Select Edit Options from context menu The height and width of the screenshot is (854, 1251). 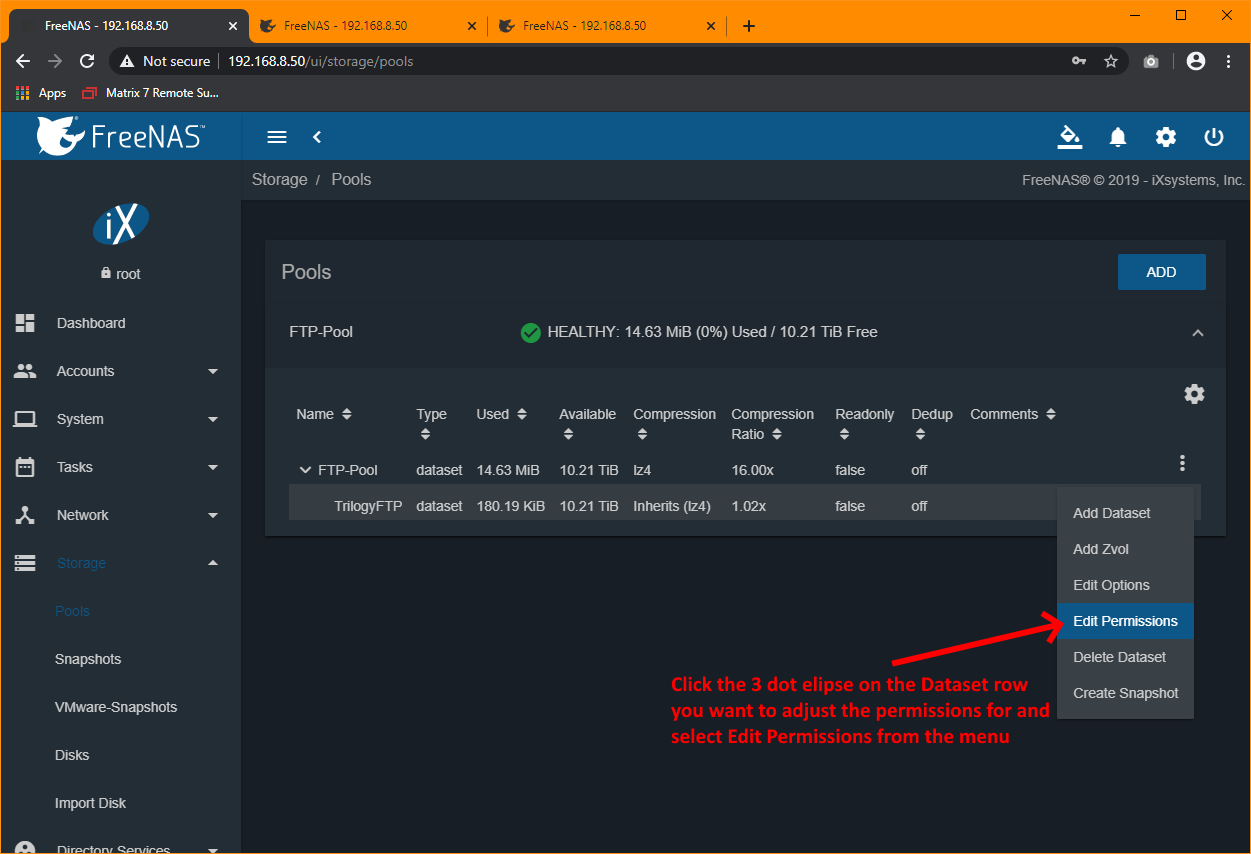[x=1125, y=585]
